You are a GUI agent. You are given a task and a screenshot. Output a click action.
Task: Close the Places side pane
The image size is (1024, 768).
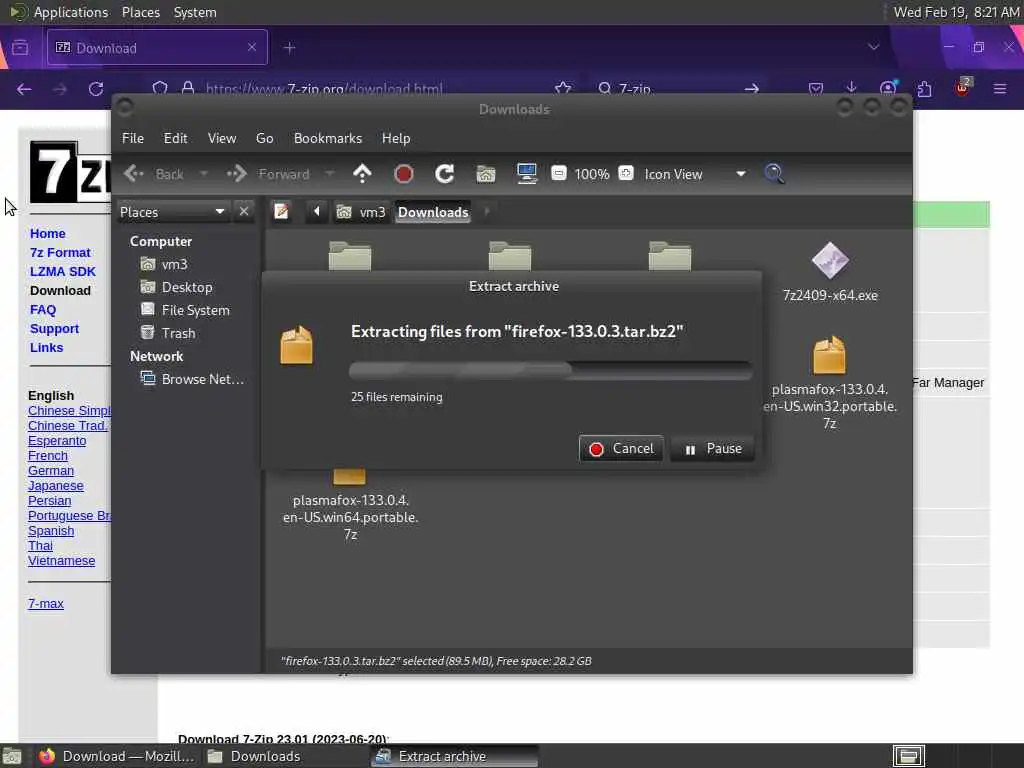click(x=244, y=211)
